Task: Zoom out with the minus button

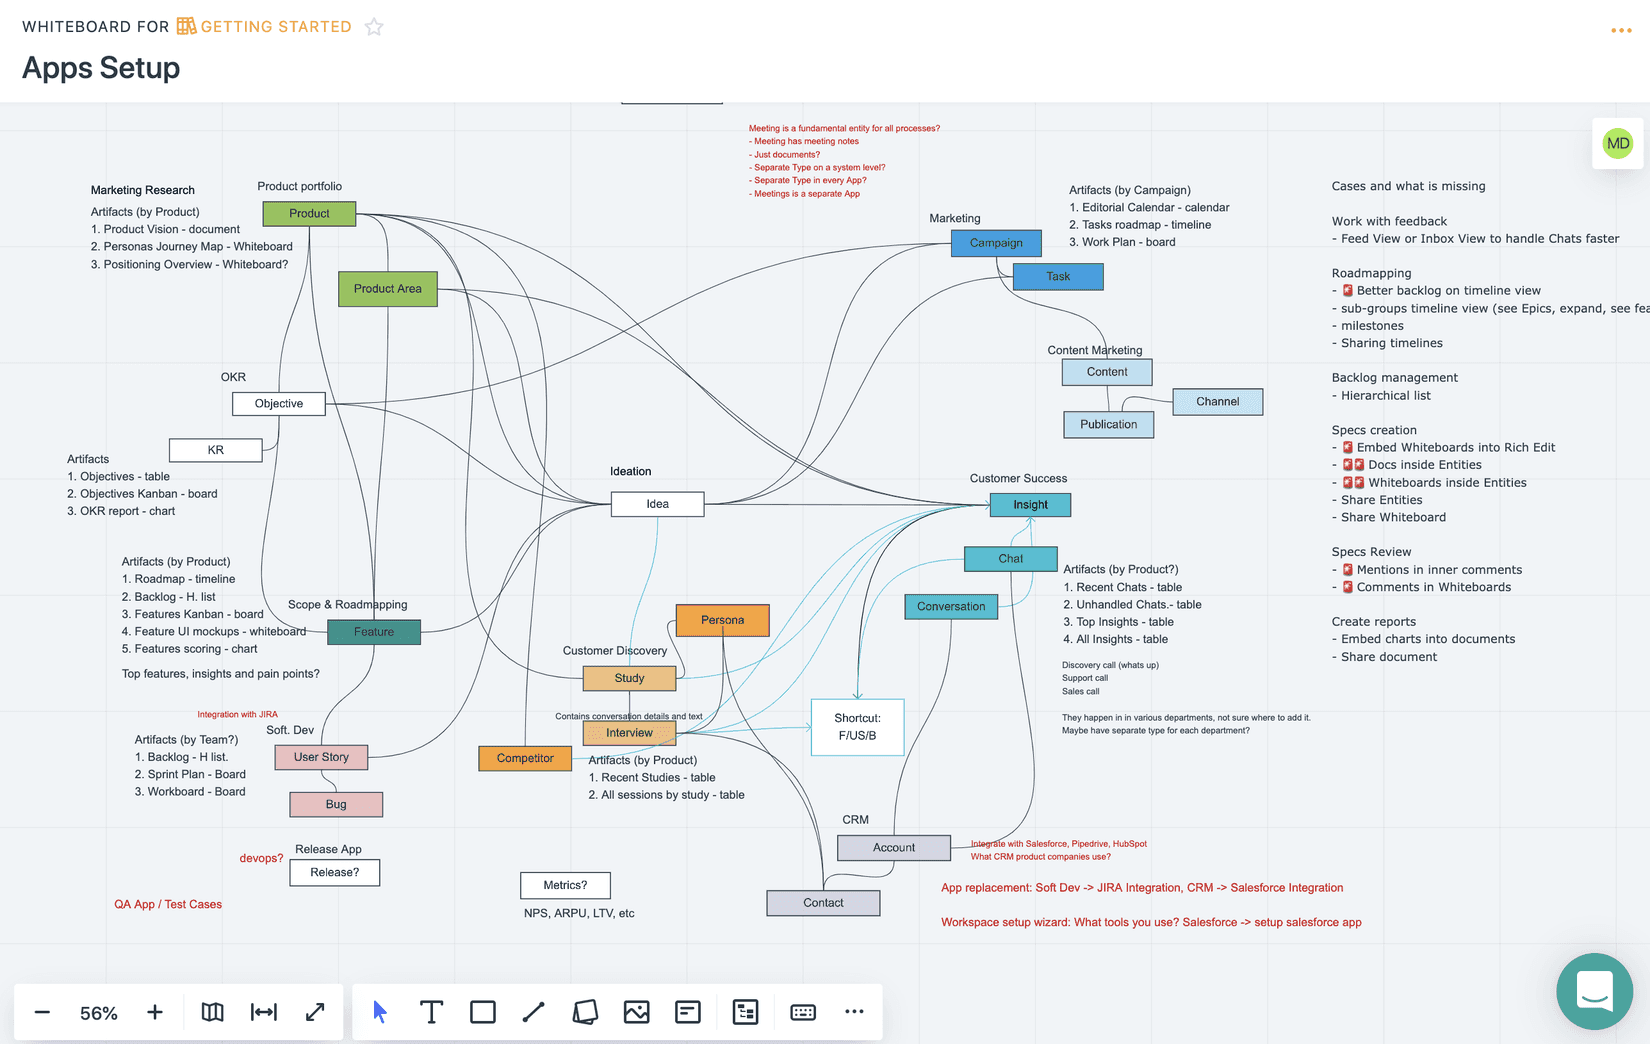Action: pyautogui.click(x=42, y=1012)
